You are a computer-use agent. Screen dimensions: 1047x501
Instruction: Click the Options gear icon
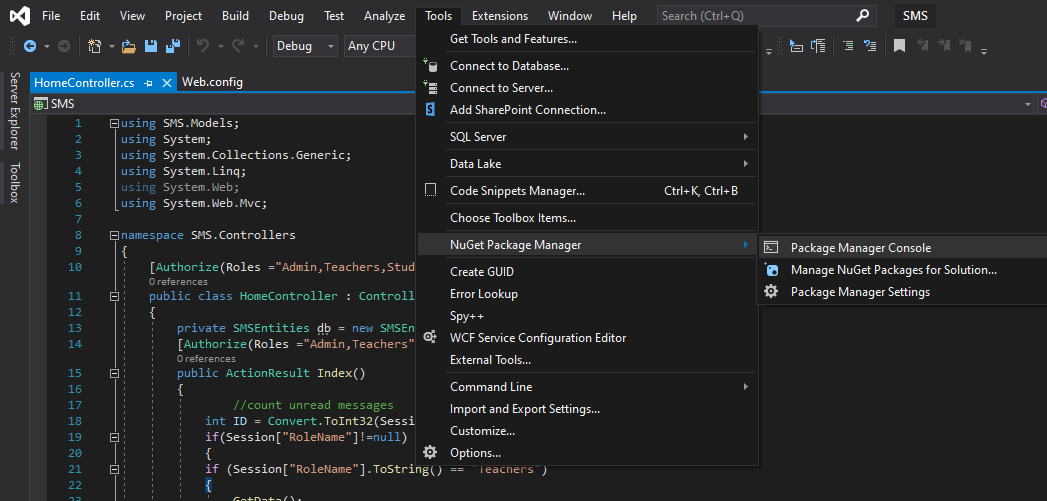click(431, 452)
